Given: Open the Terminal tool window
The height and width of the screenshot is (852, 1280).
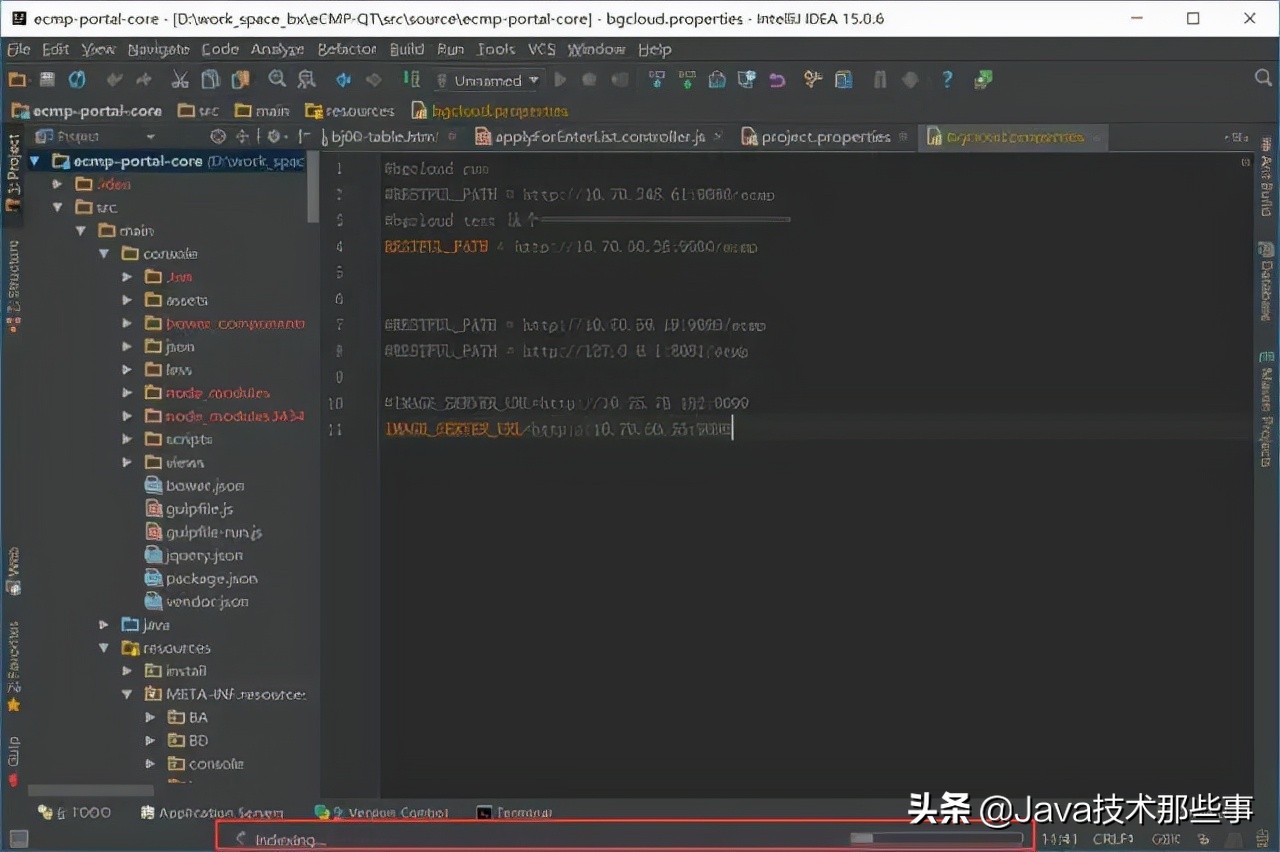Looking at the screenshot, I should click(x=515, y=813).
